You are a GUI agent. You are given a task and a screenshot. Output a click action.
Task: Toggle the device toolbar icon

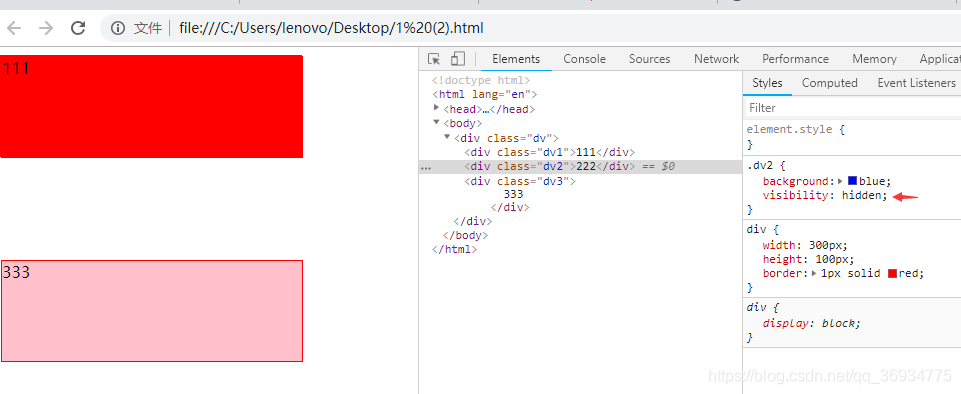457,59
